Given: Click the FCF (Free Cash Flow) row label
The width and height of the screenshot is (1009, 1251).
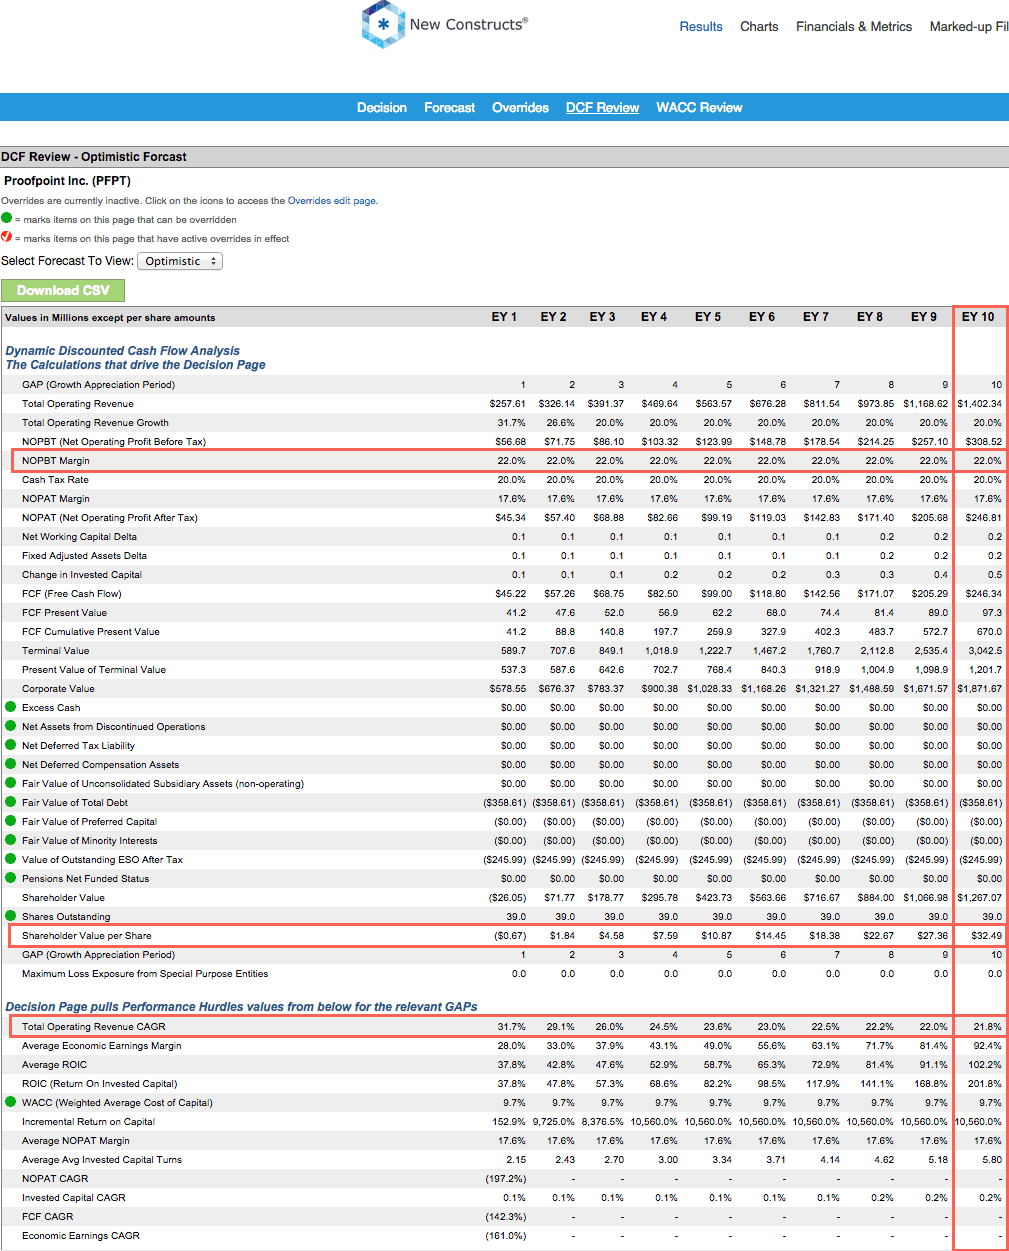Looking at the screenshot, I should [x=72, y=594].
